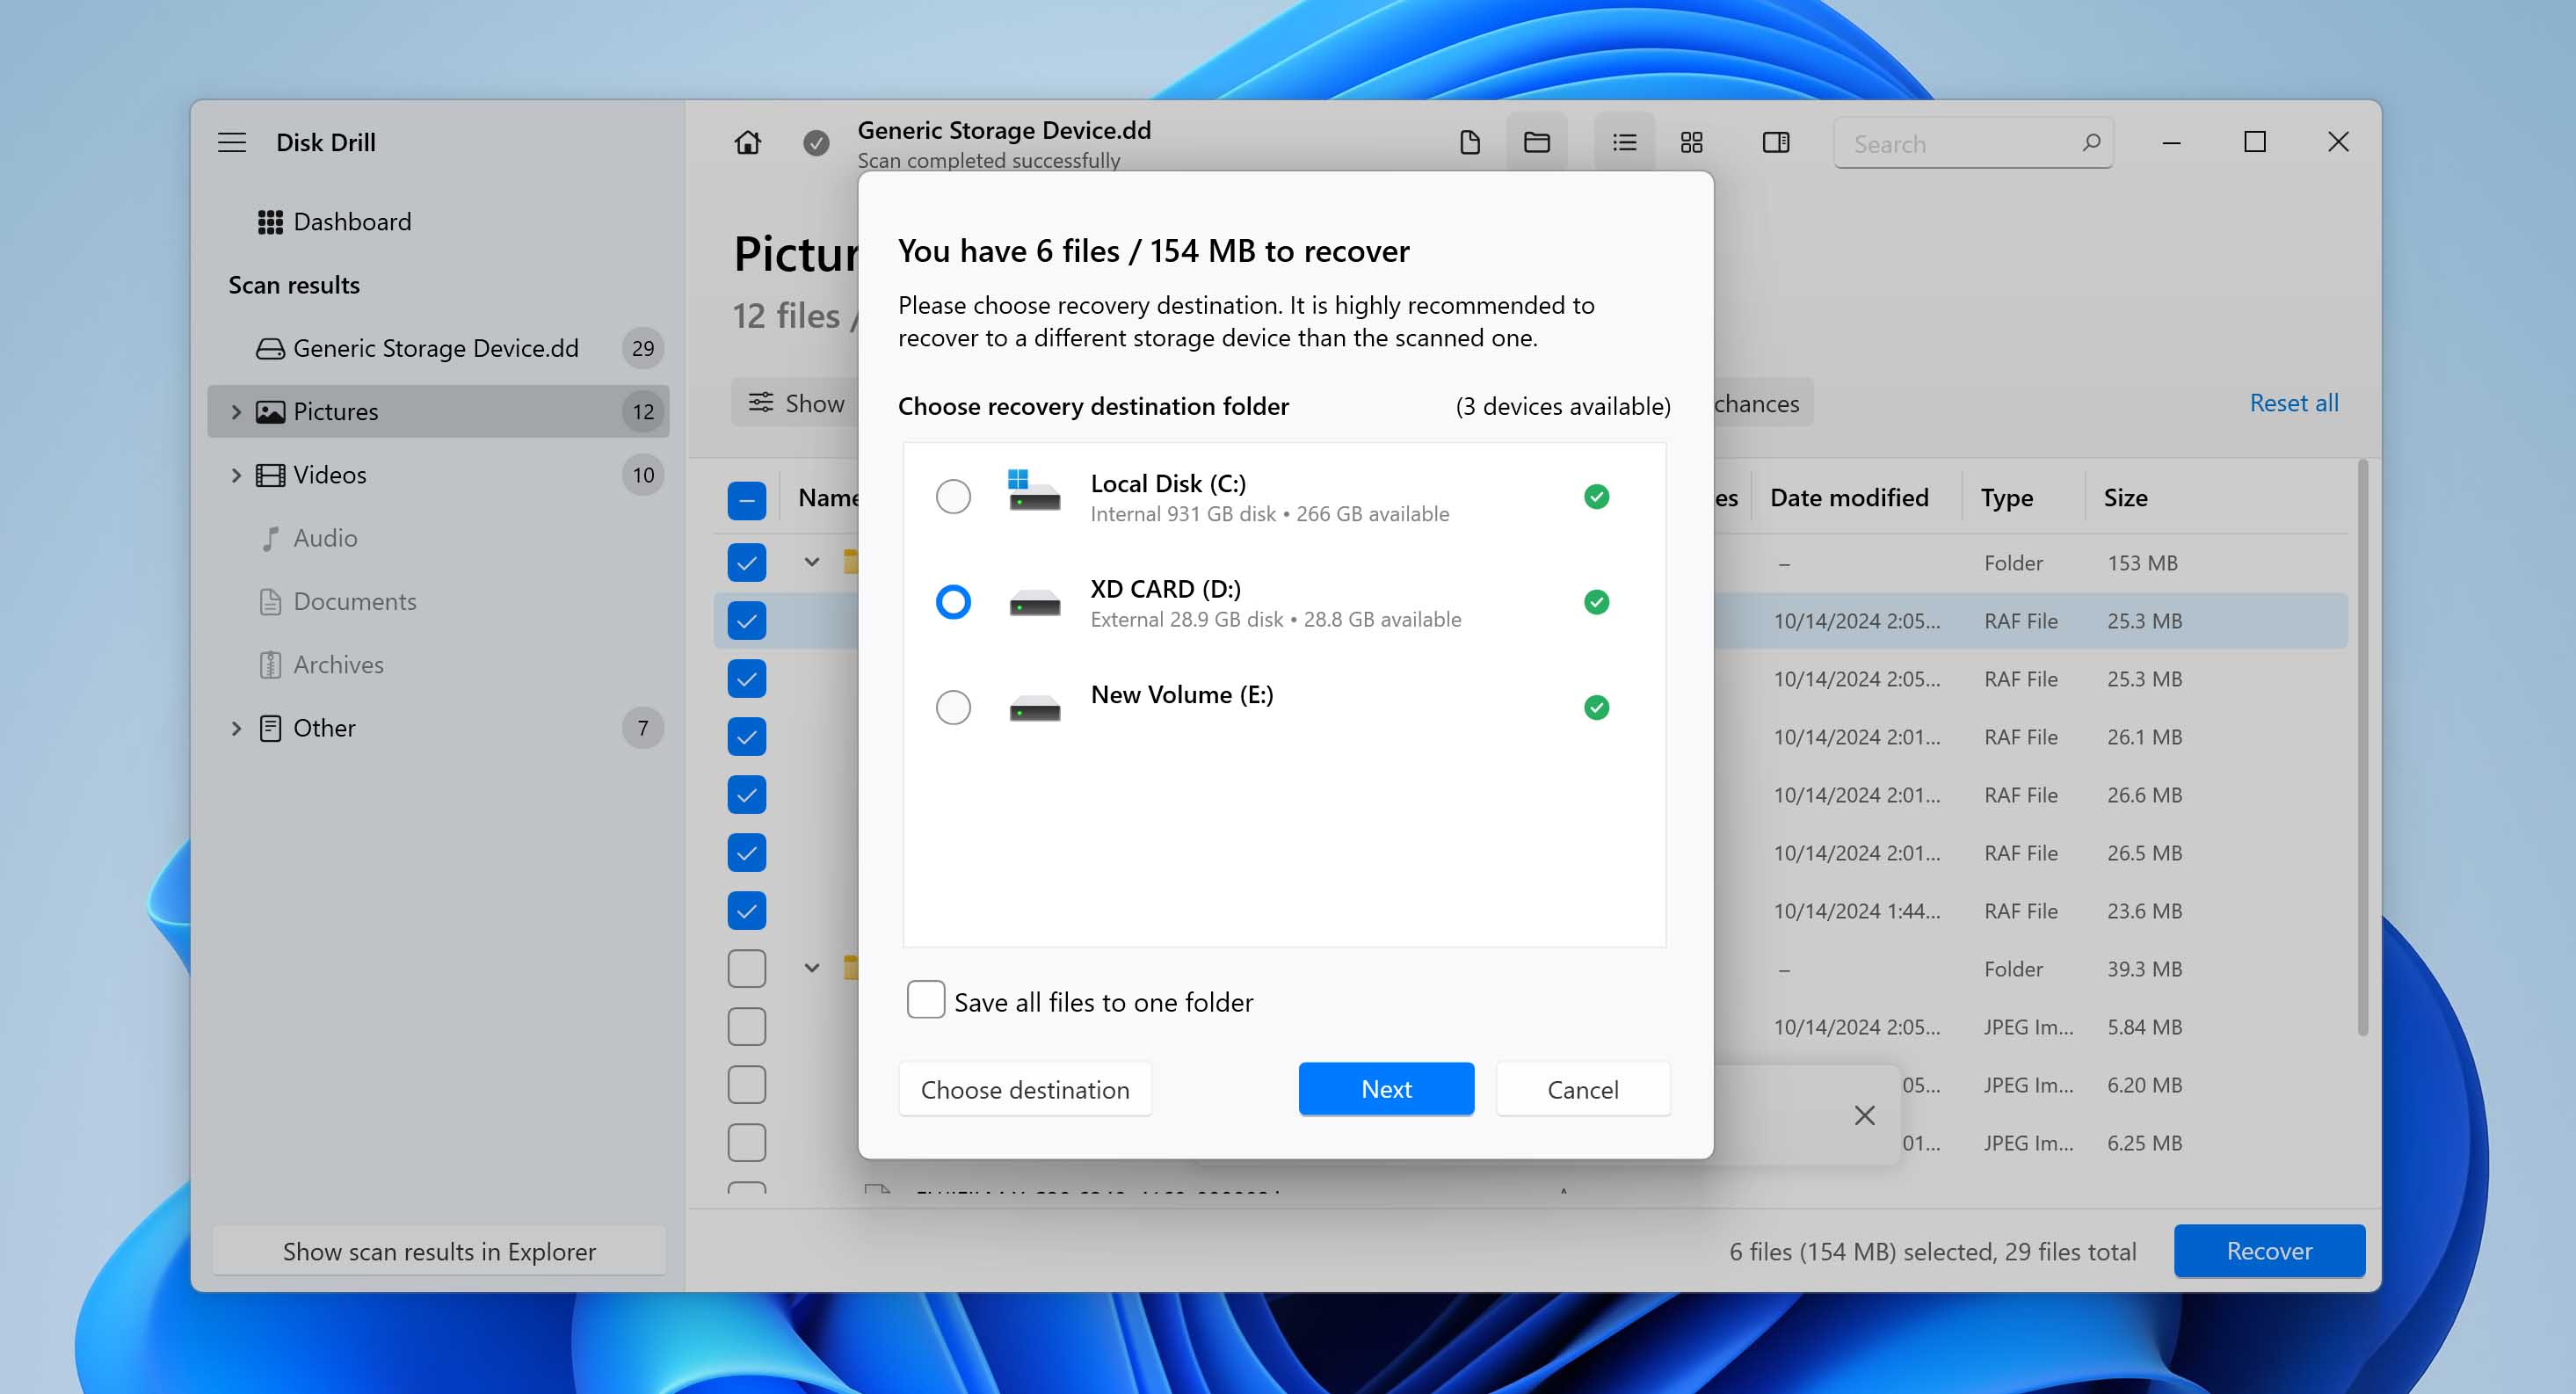Screen dimensions: 2576x1394
Task: Open the Dashboard section
Action: click(437, 222)
